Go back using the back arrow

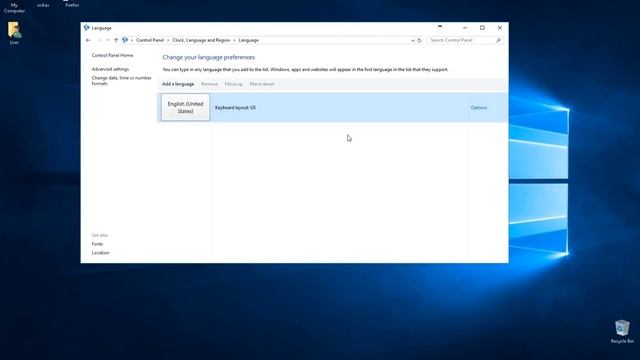point(88,40)
